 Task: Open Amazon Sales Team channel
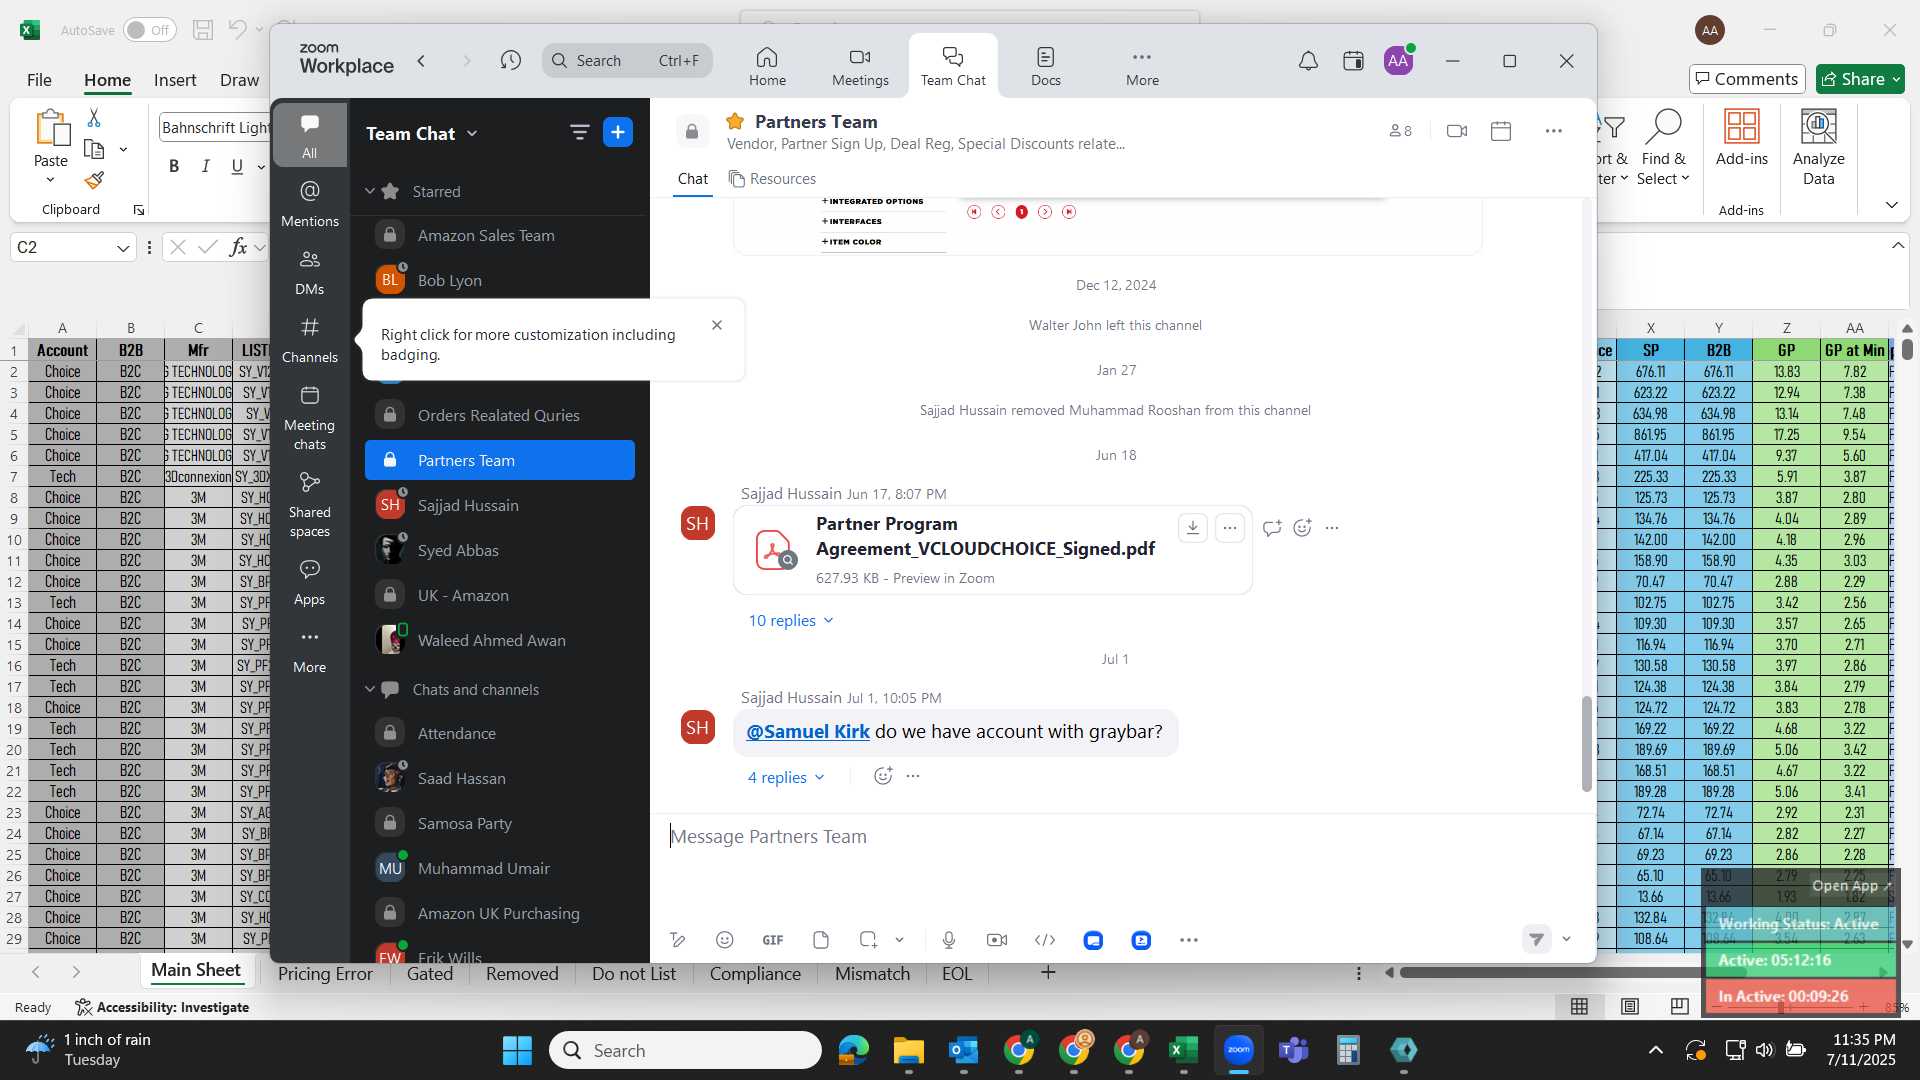point(499,235)
